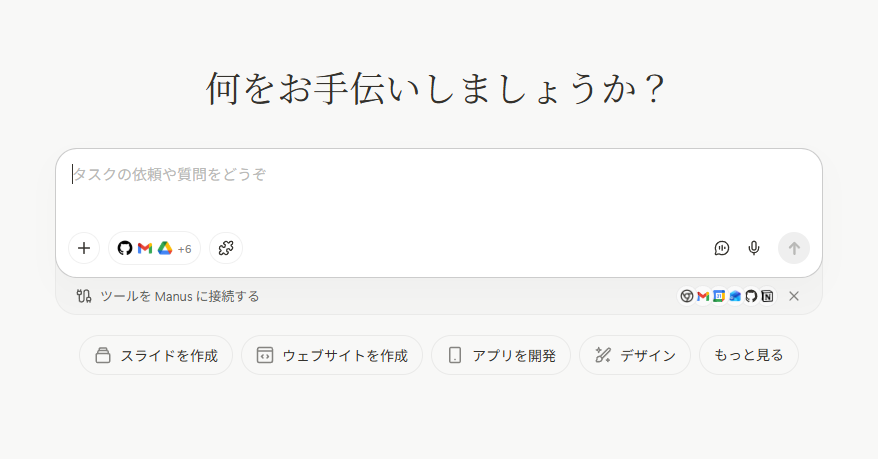Click the Google Calendar icon in banner

pyautogui.click(x=719, y=296)
